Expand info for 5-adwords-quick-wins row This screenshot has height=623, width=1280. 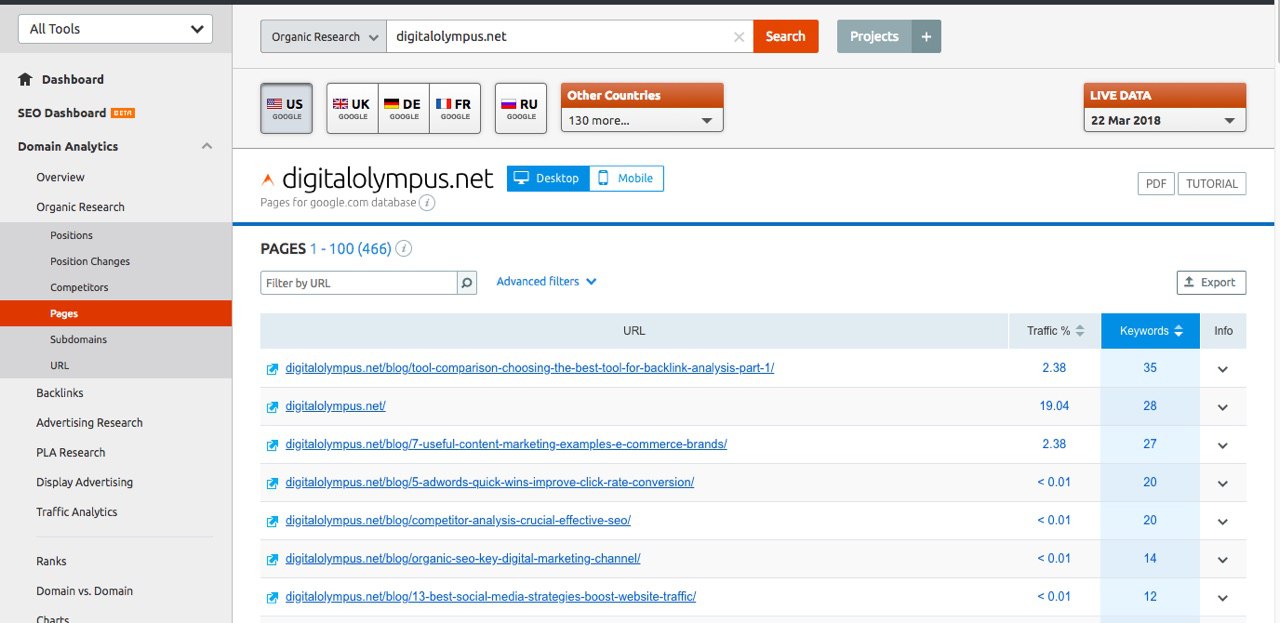pyautogui.click(x=1223, y=483)
